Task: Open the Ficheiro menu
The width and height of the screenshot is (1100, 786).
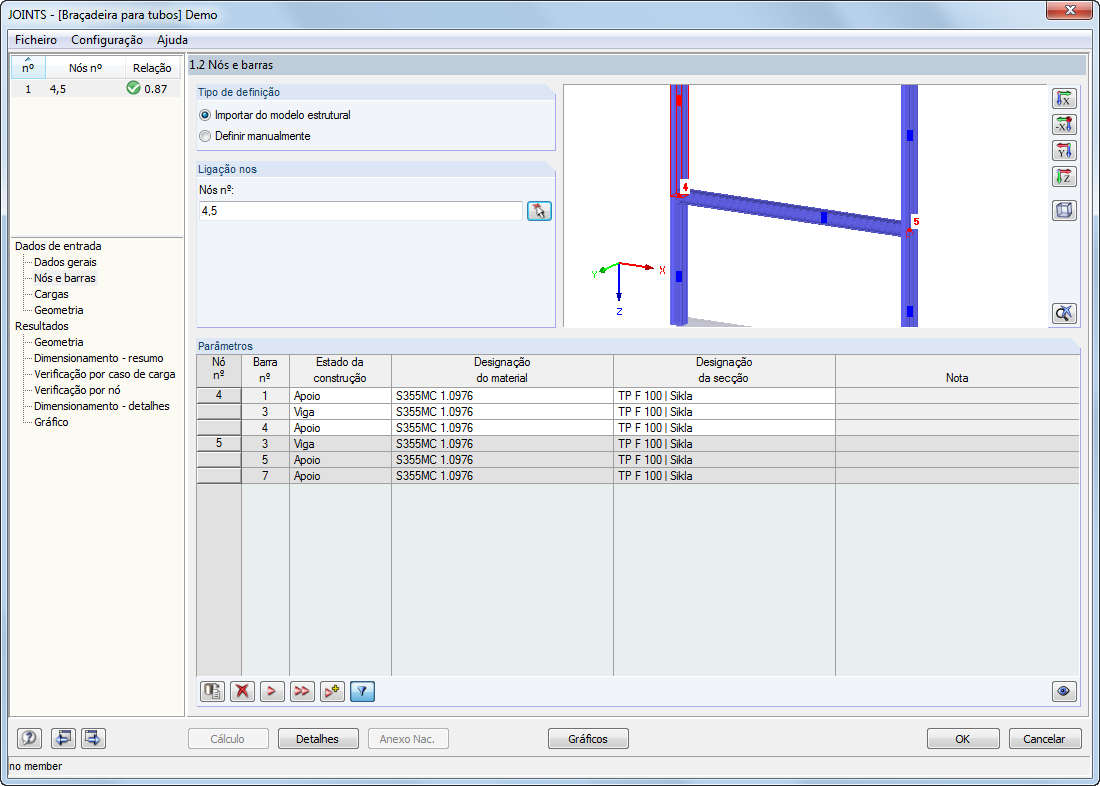Action: pos(36,40)
